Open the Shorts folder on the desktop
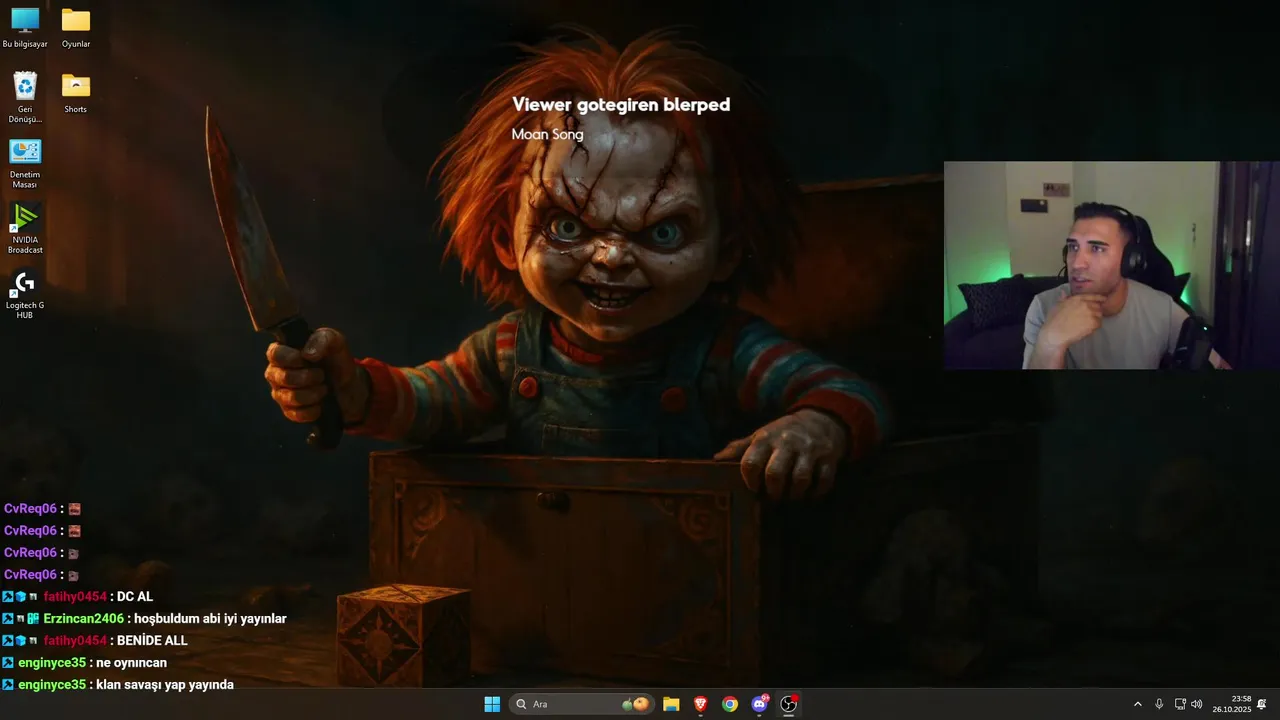1280x720 pixels. pos(76,93)
